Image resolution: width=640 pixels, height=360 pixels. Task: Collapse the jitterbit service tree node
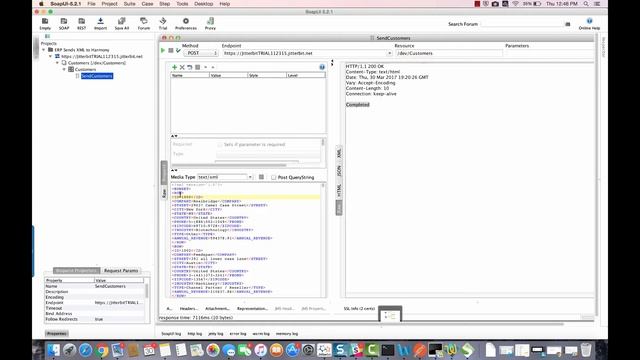(51, 56)
